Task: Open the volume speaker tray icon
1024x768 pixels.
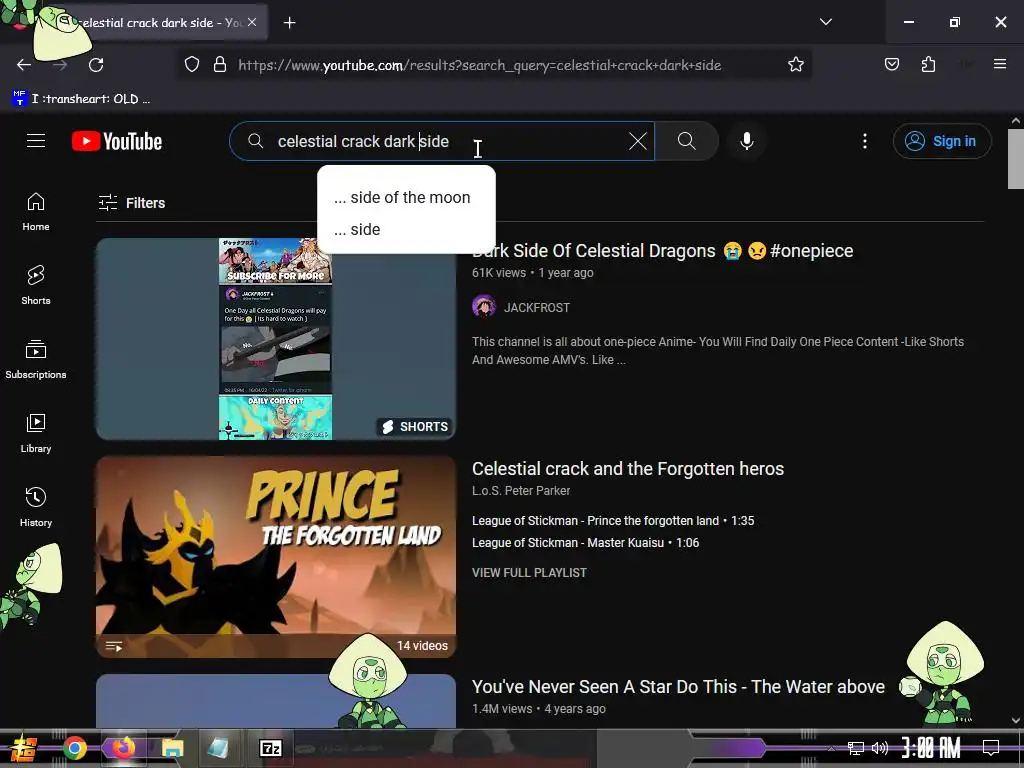Action: click(x=880, y=748)
